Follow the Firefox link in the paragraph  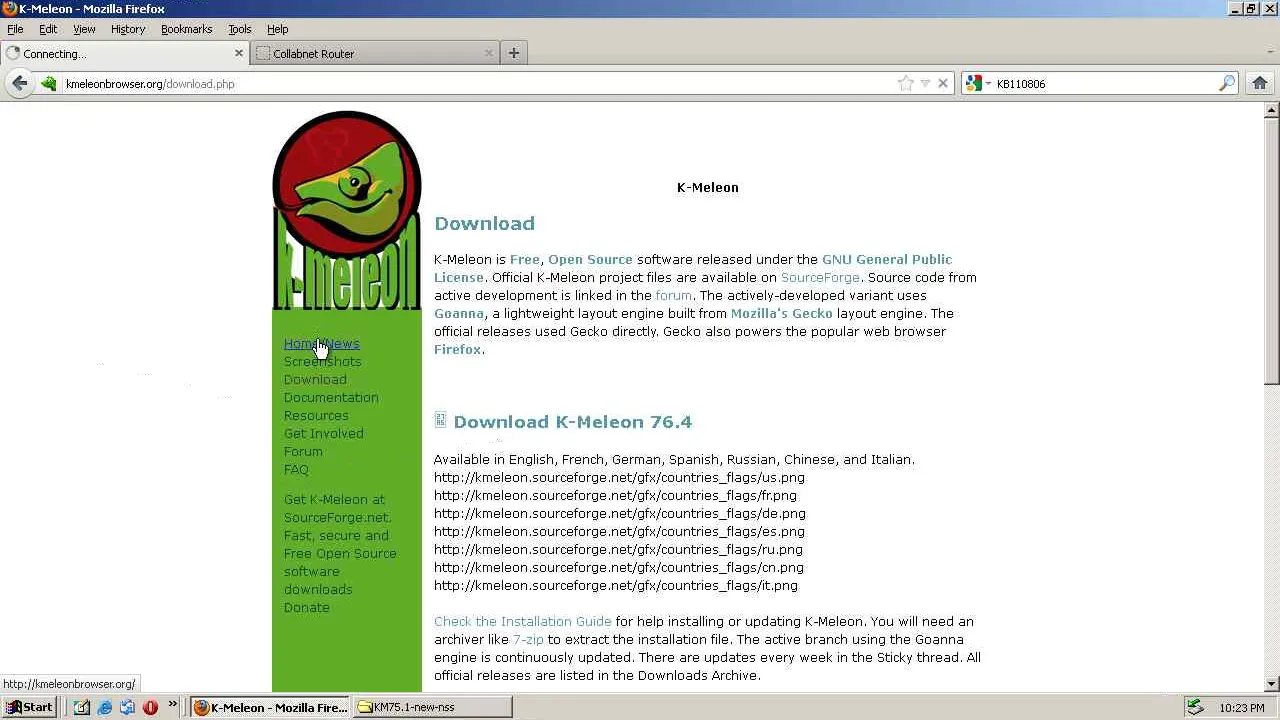click(457, 350)
